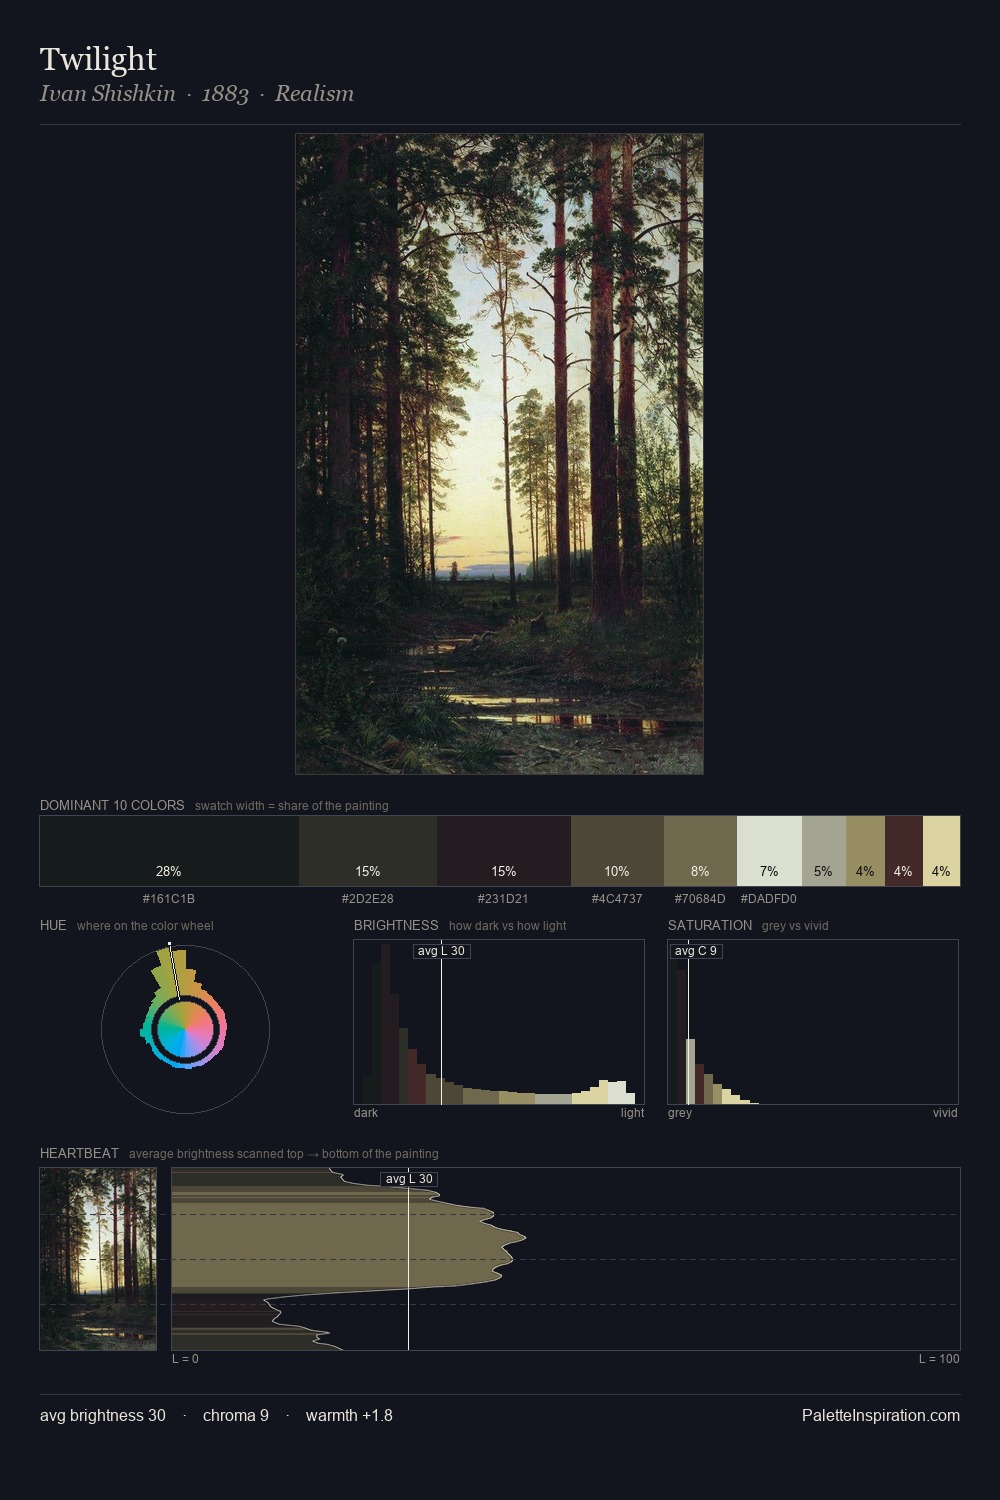Click hex code '#2D2E28'
This screenshot has width=1000, height=1500.
[368, 899]
